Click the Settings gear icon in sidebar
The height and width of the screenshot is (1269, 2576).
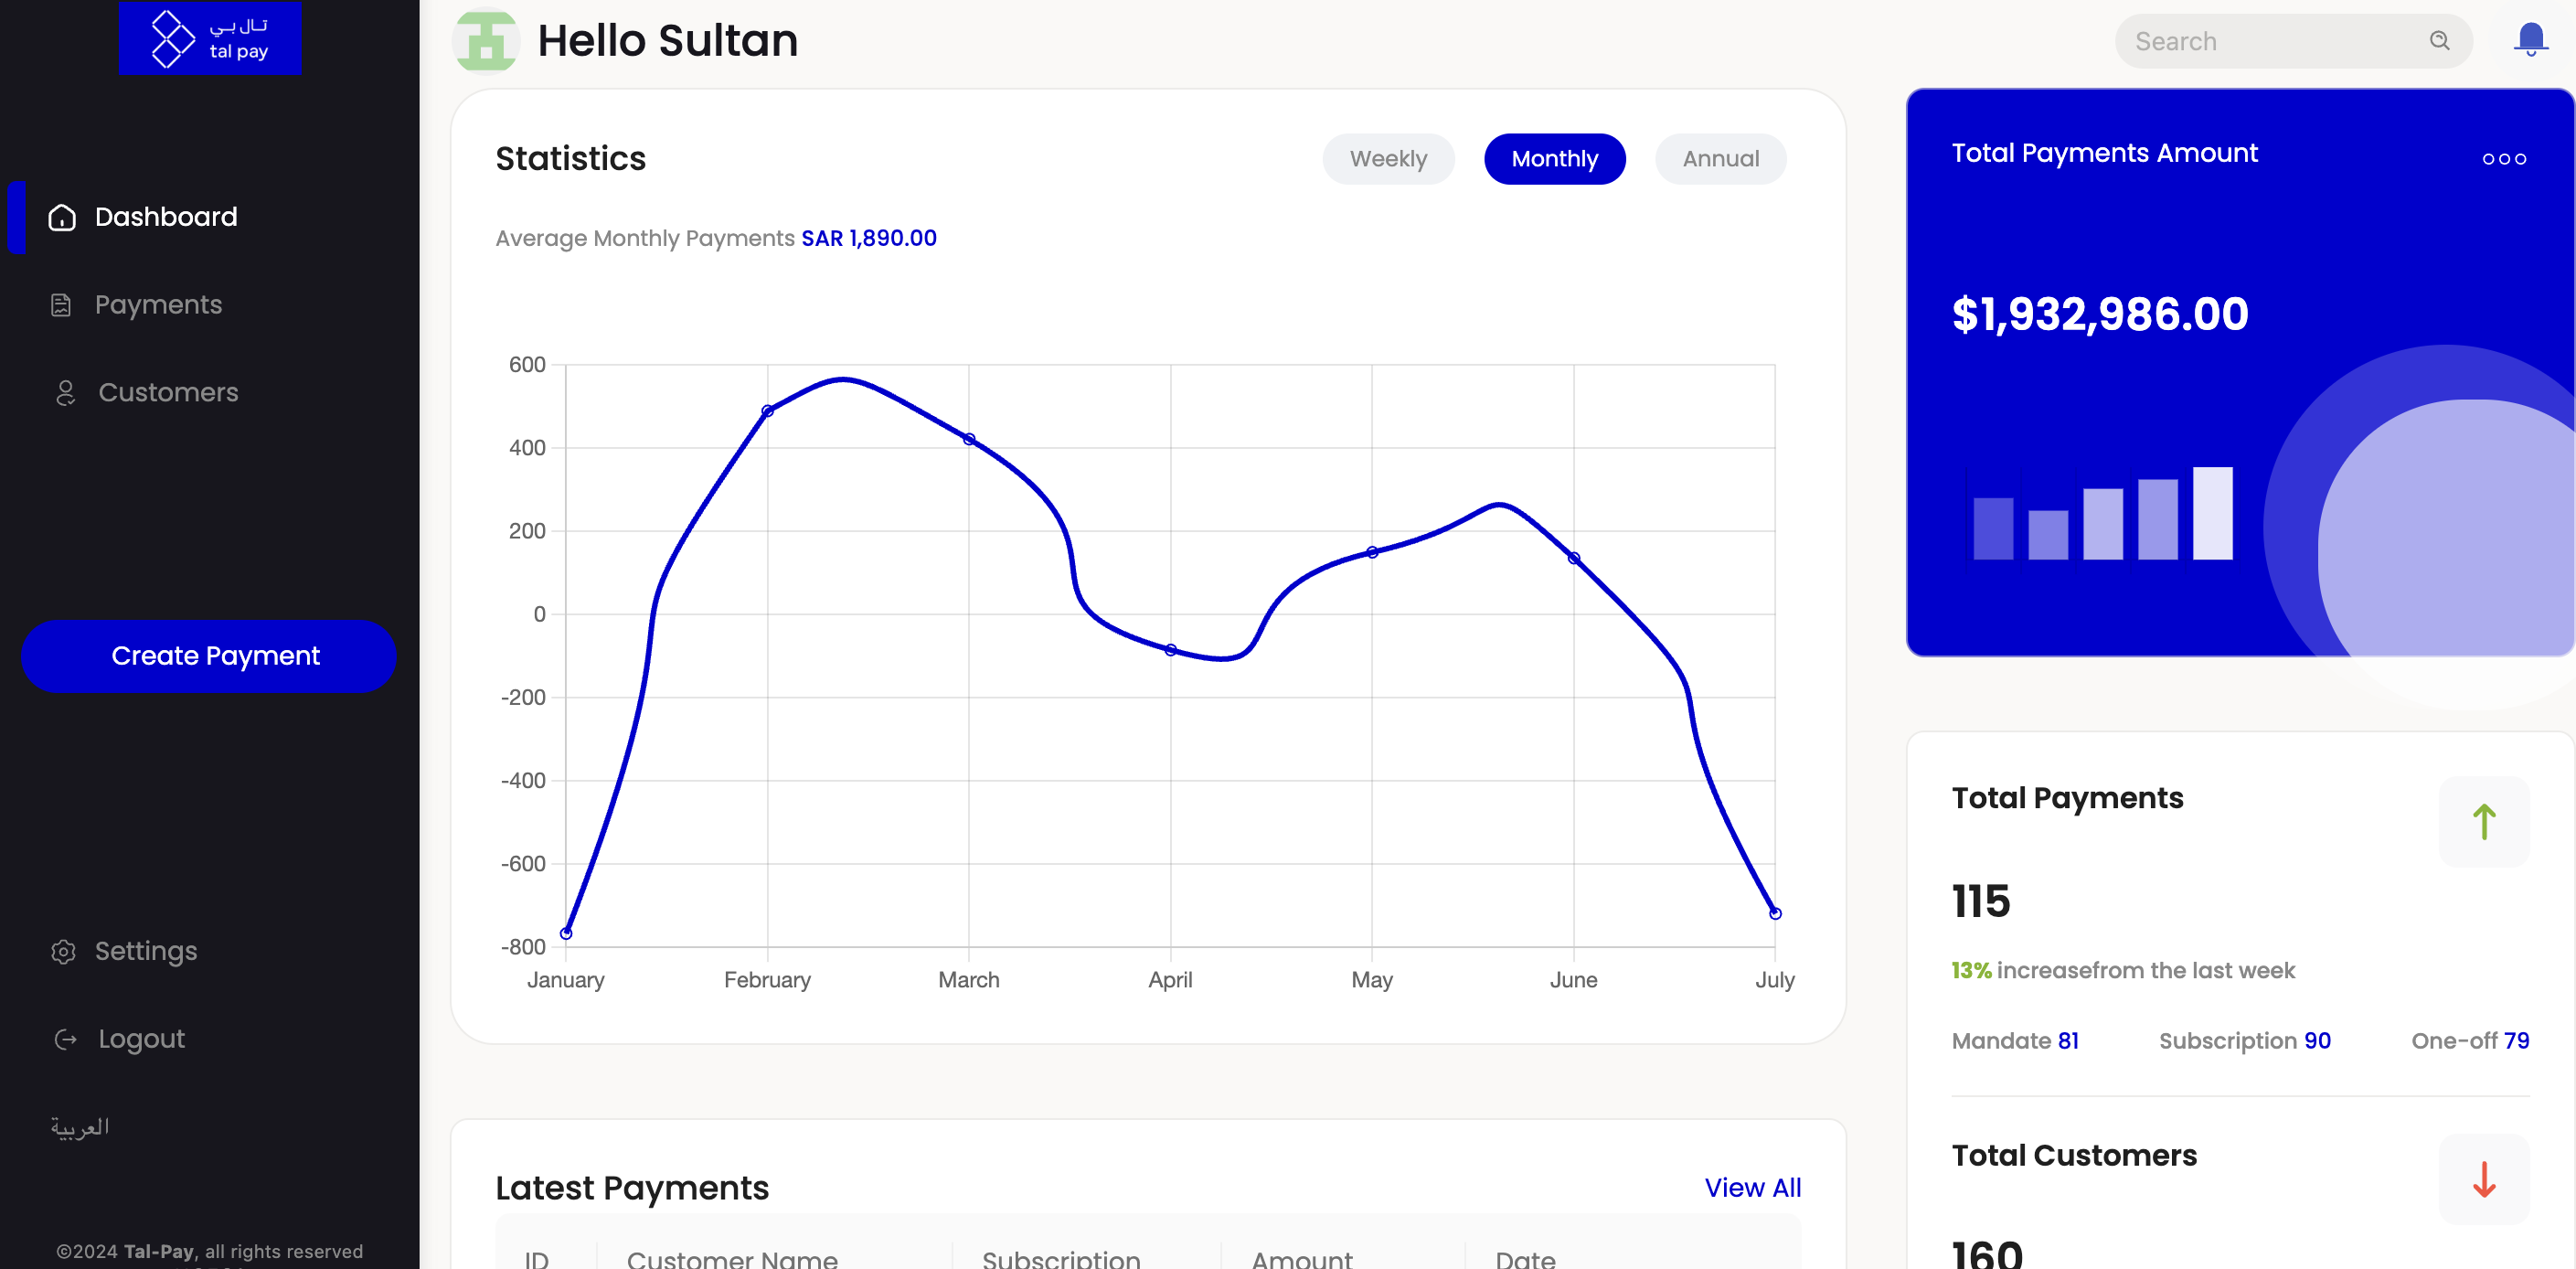point(64,951)
